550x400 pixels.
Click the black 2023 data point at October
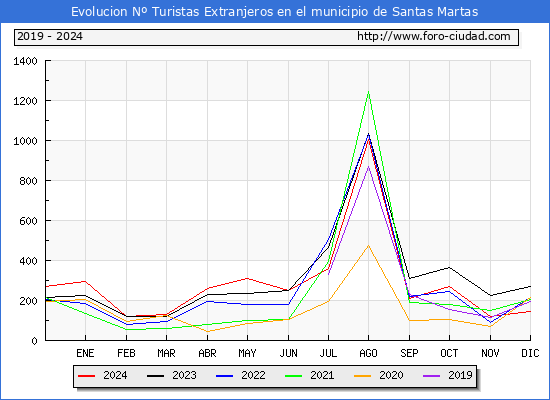tap(449, 268)
